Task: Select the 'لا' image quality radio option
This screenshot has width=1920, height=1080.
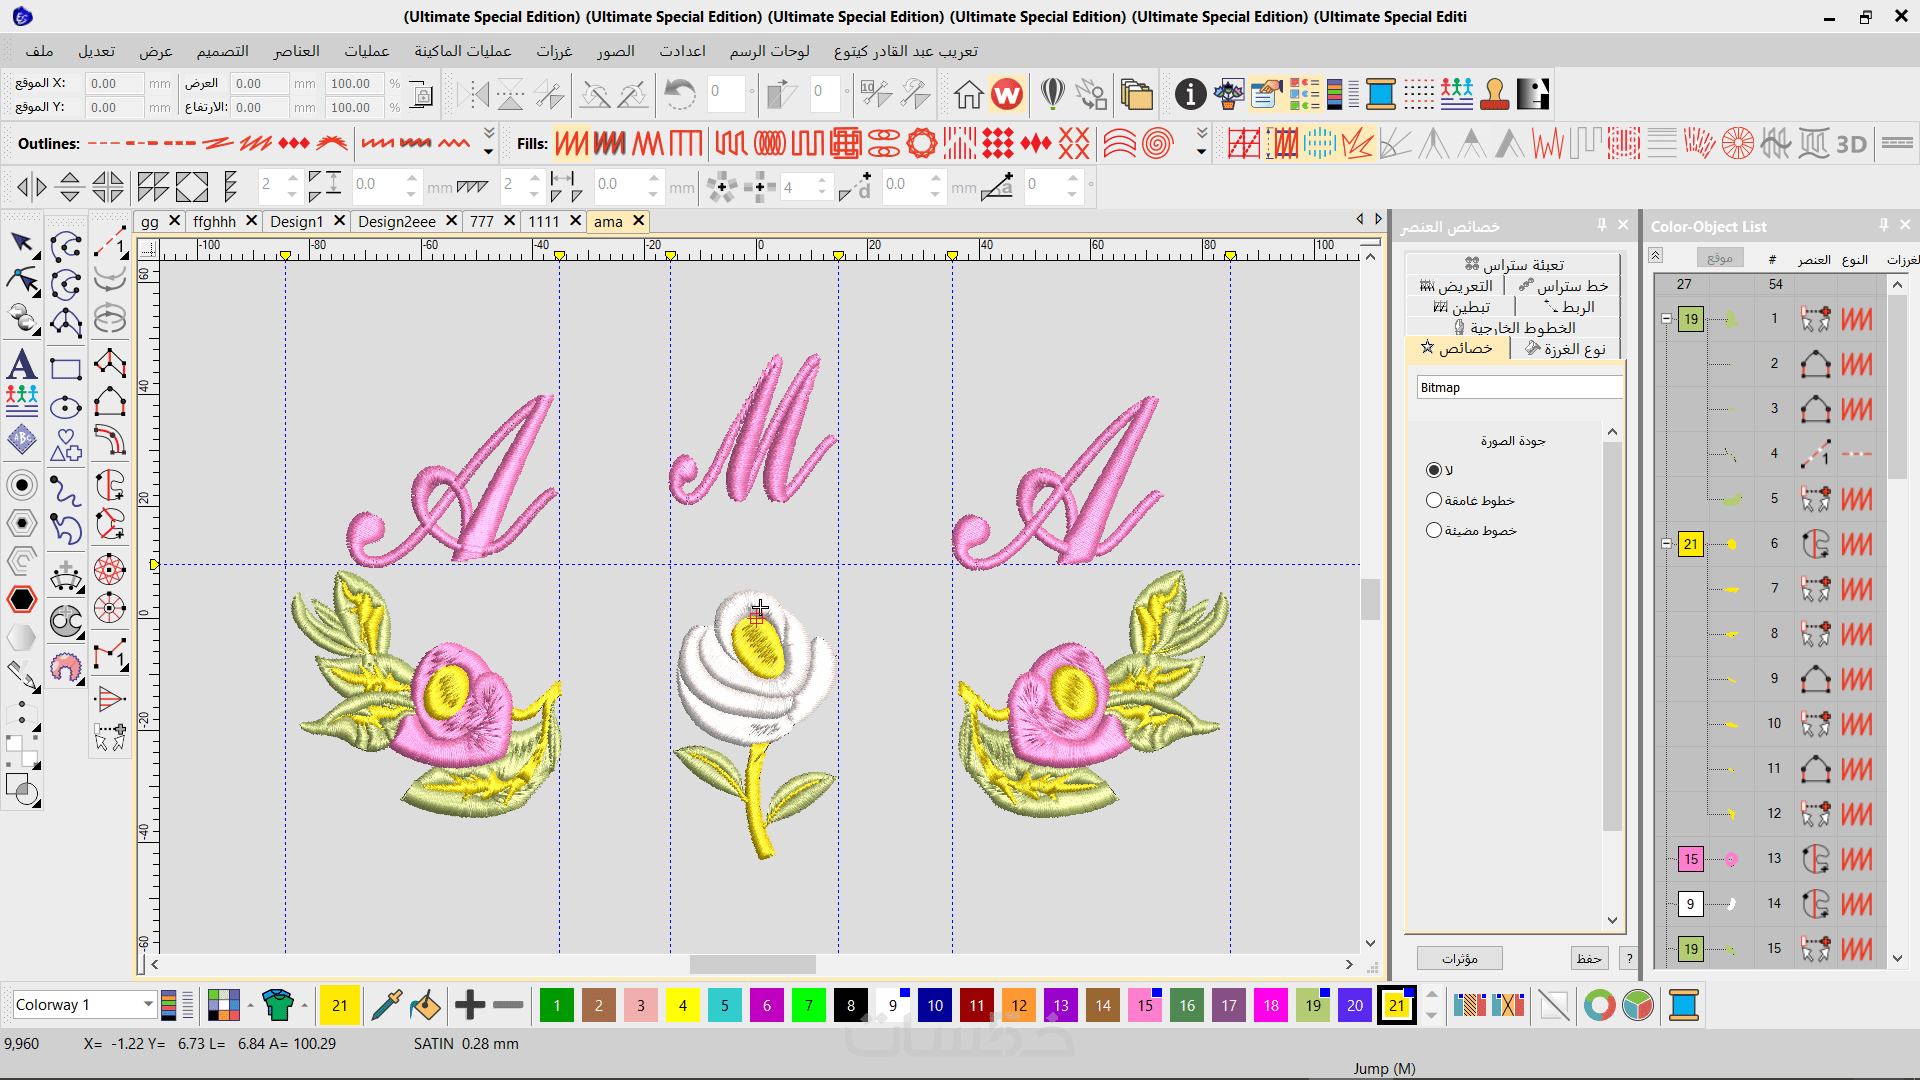Action: click(x=1434, y=470)
